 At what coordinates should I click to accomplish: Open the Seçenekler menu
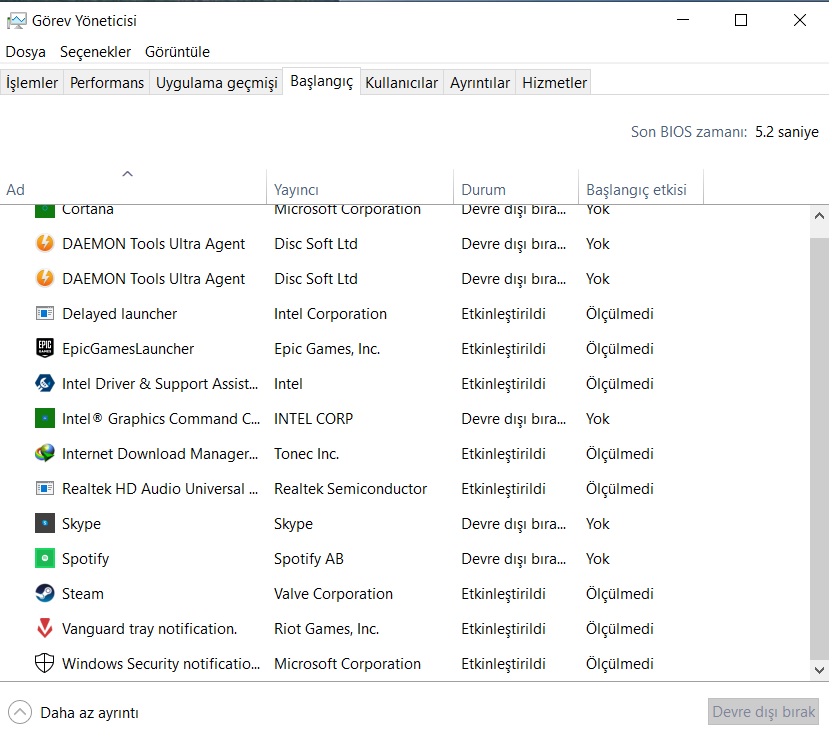point(96,52)
